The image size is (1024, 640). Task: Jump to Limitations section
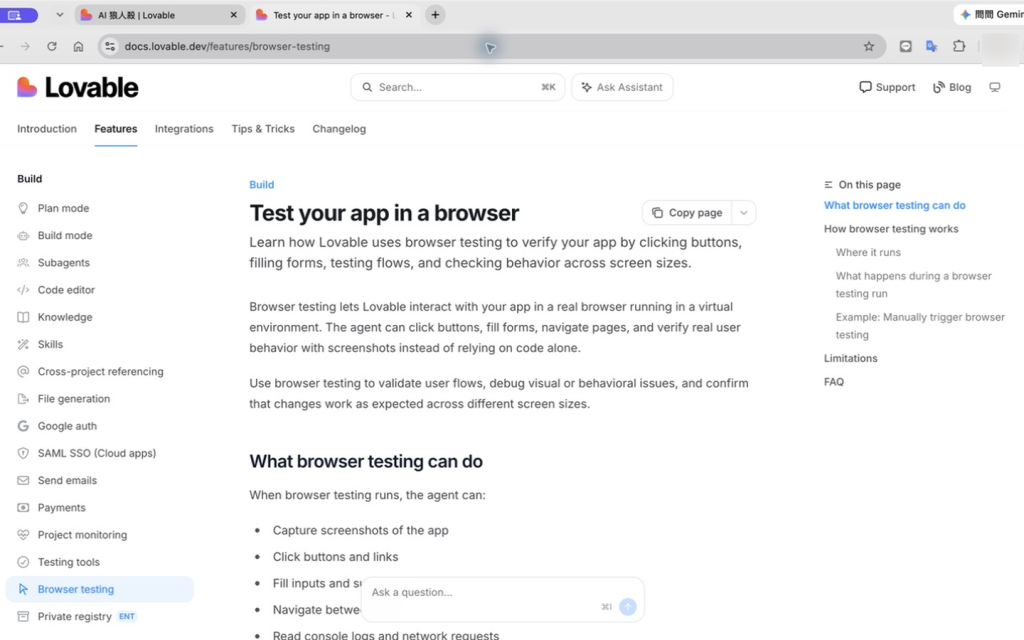851,359
